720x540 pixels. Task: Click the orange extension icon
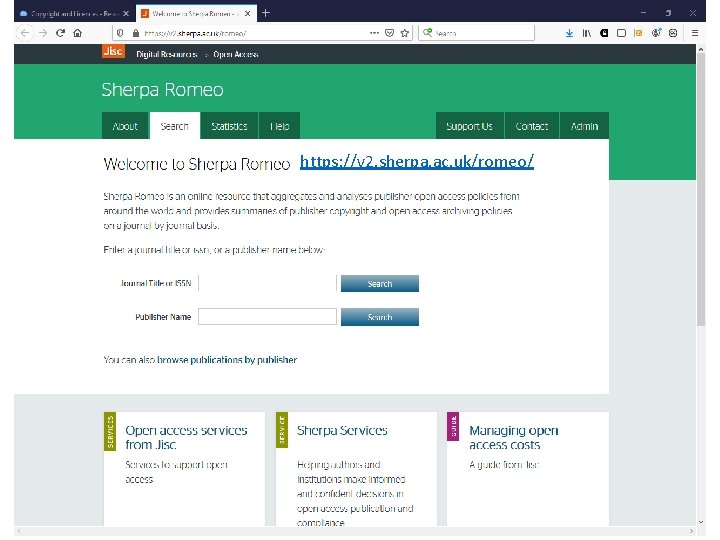(x=638, y=33)
